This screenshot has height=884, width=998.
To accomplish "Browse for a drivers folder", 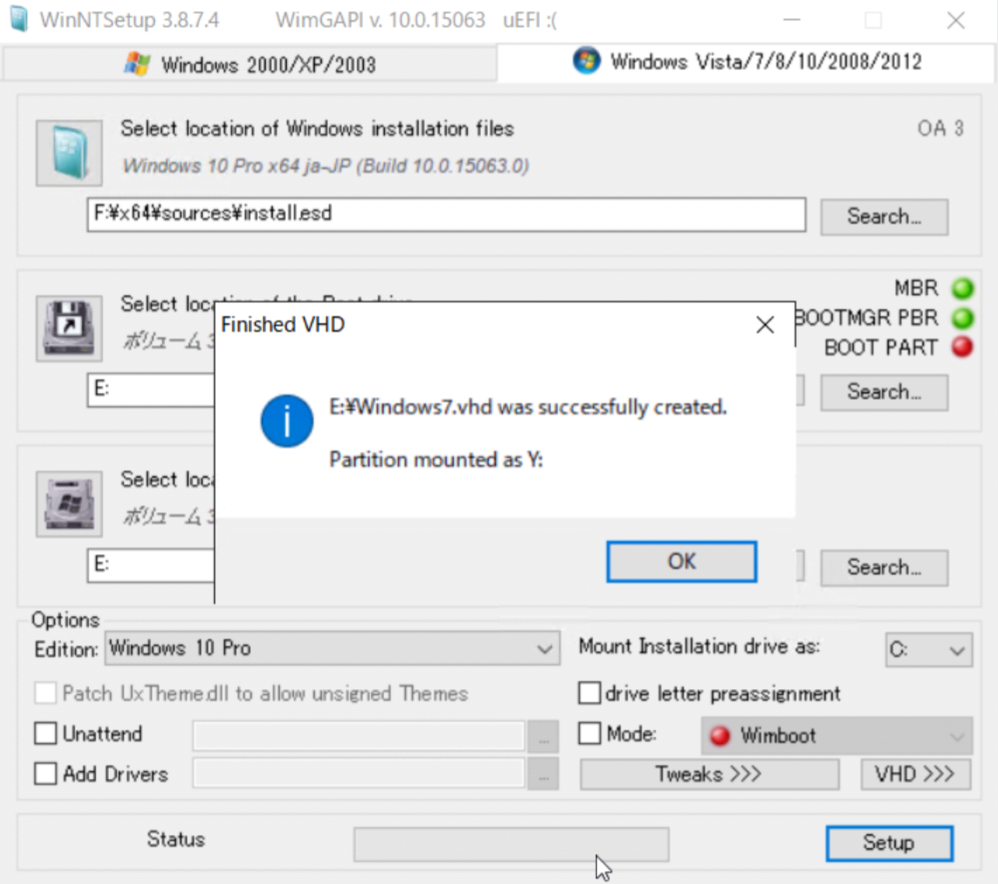I will point(543,775).
